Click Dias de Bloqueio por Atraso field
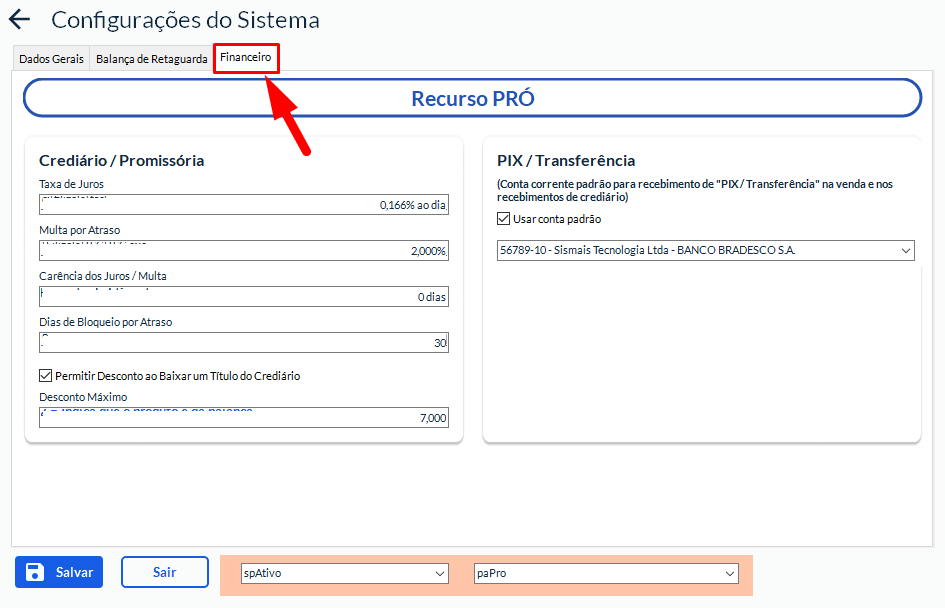This screenshot has width=945, height=608. click(244, 343)
